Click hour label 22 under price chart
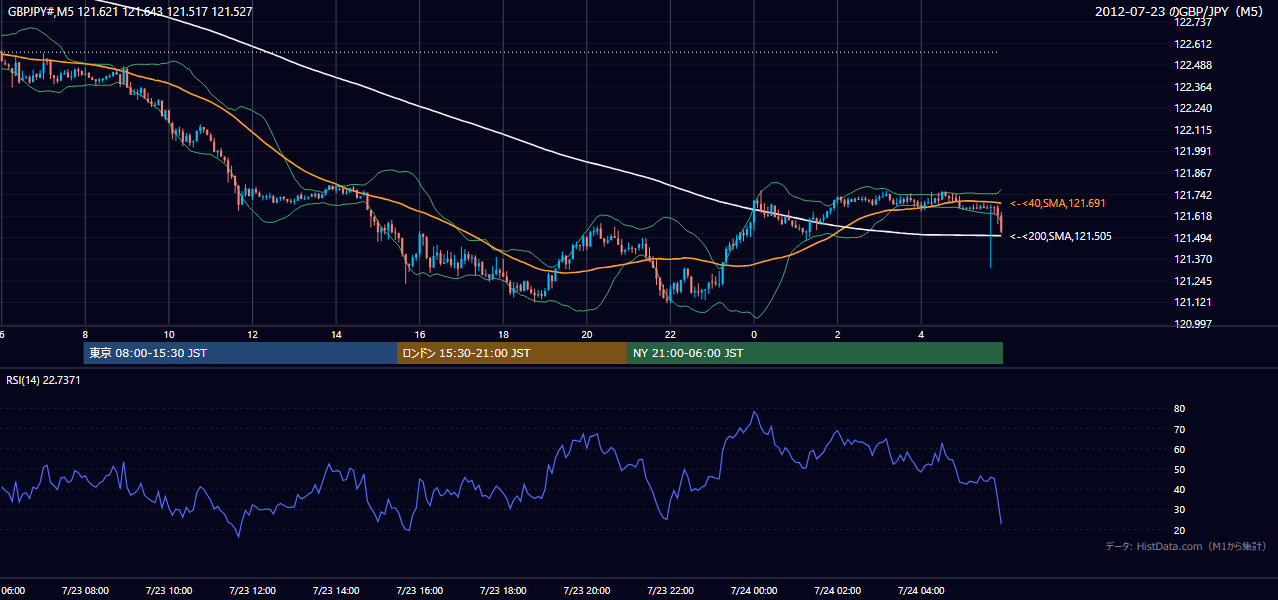This screenshot has width=1278, height=600. (x=671, y=335)
